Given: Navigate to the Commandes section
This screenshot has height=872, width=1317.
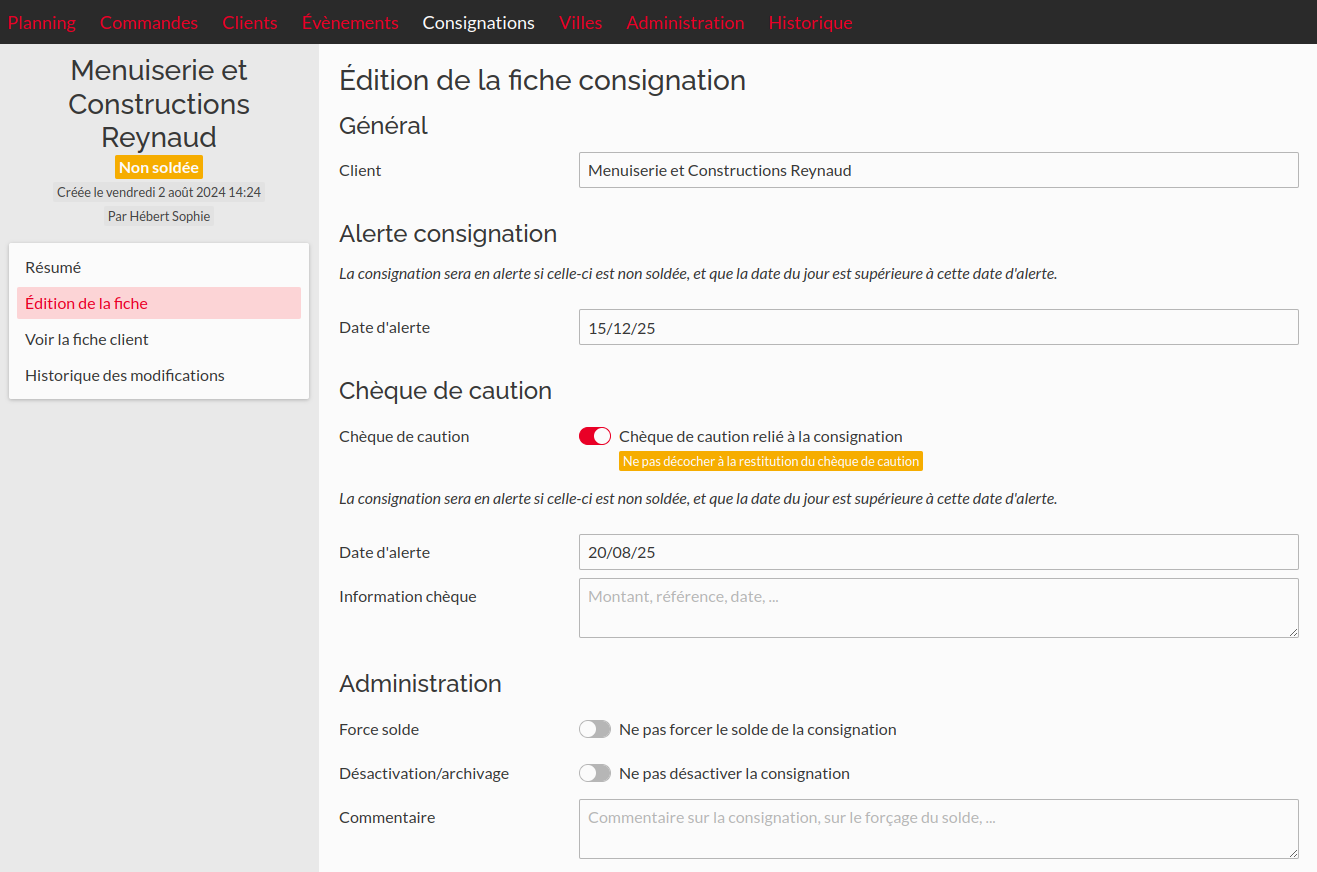Looking at the screenshot, I should [148, 22].
